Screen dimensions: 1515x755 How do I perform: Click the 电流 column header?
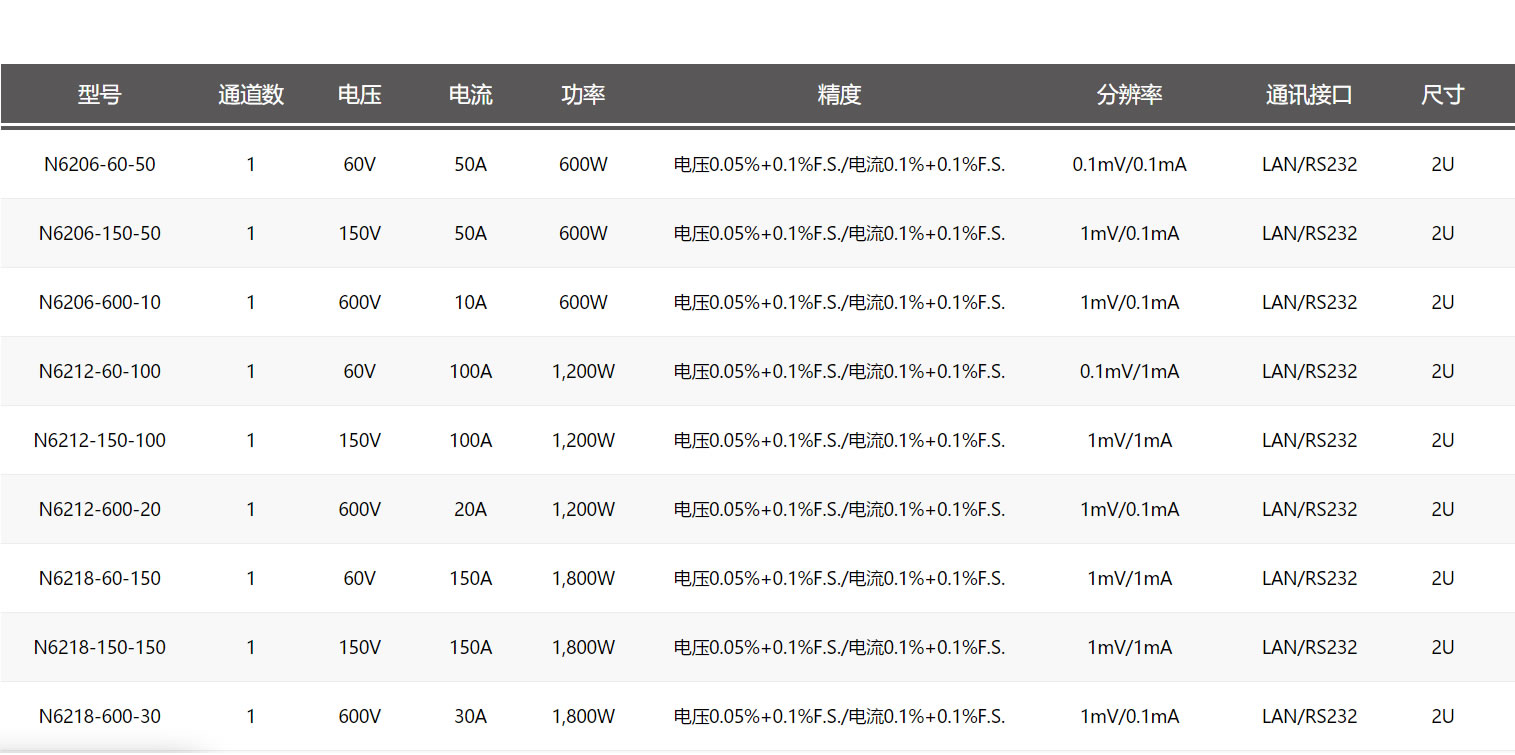click(x=471, y=95)
